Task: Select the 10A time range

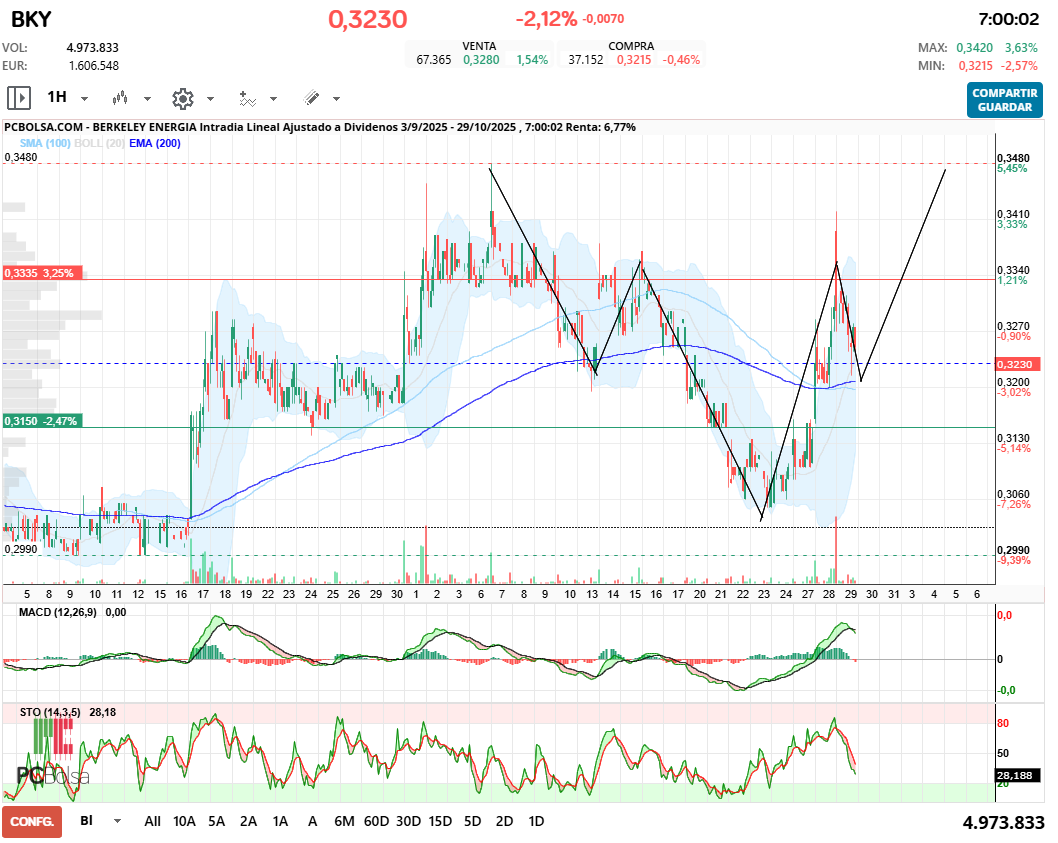Action: point(184,821)
